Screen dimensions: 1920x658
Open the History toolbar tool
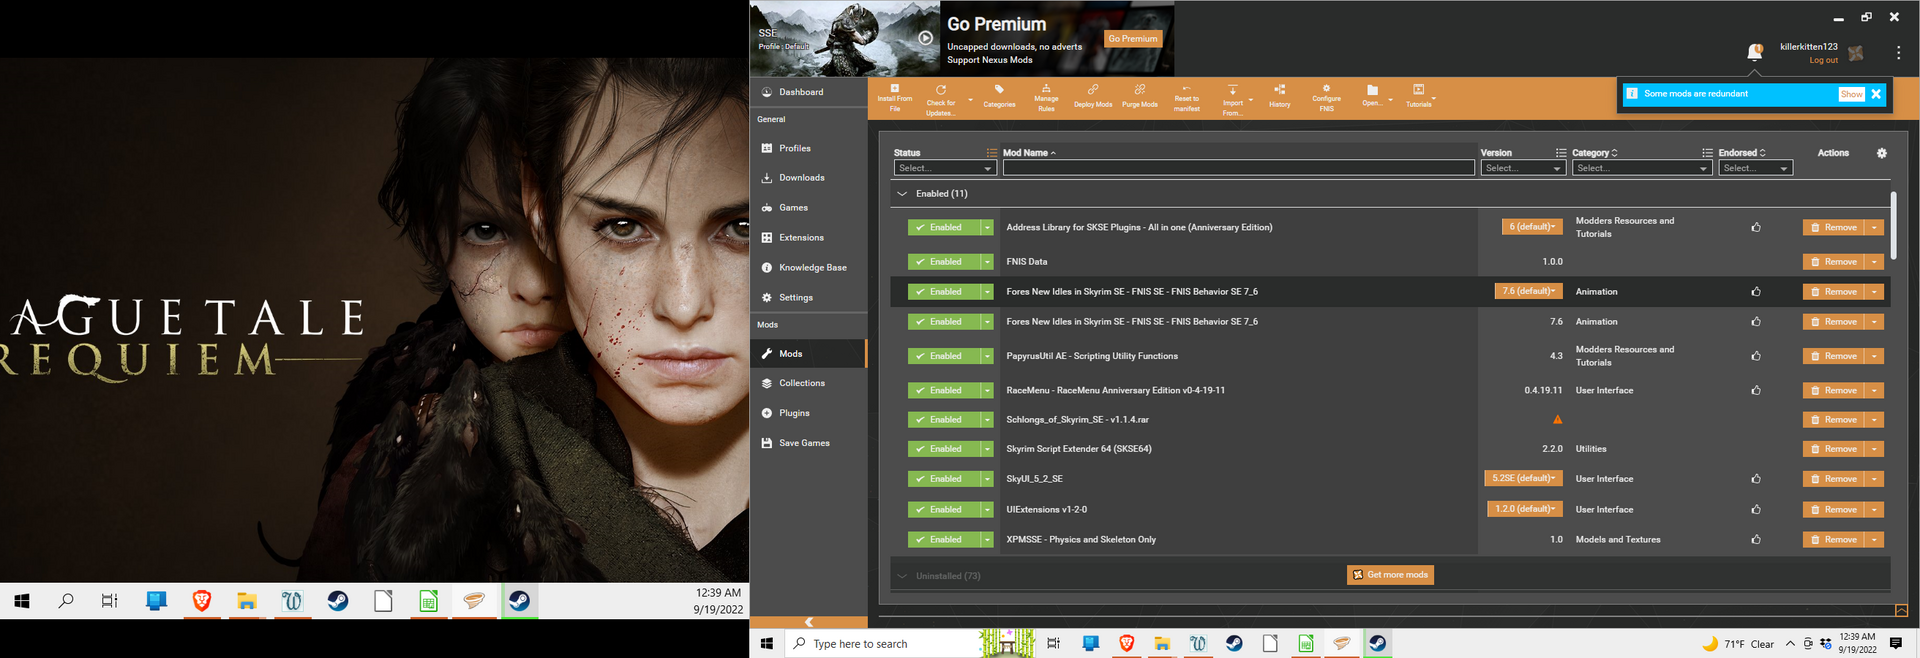[1280, 97]
